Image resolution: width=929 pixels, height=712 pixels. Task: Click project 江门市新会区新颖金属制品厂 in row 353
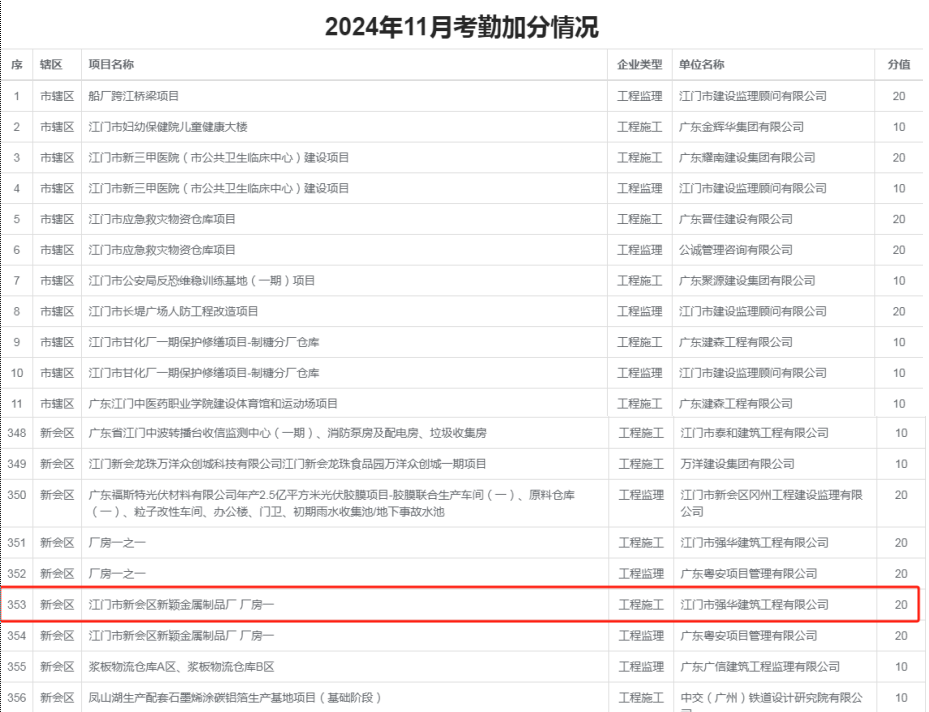click(x=181, y=605)
